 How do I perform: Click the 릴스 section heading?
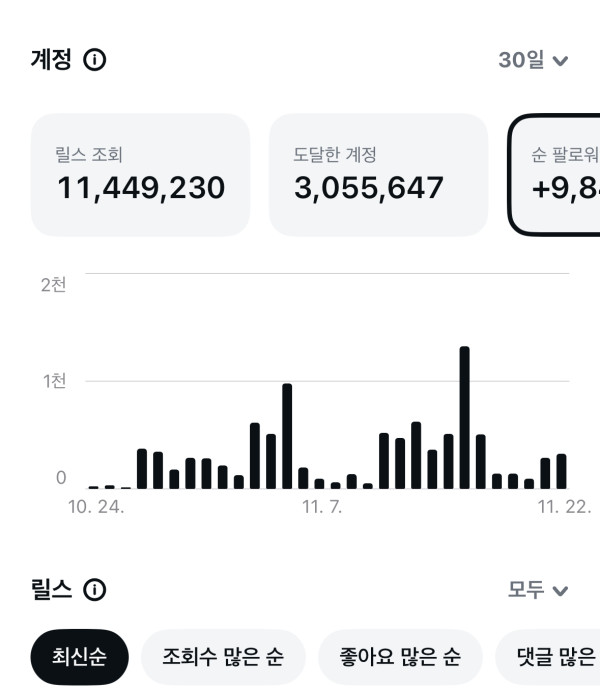tap(52, 590)
